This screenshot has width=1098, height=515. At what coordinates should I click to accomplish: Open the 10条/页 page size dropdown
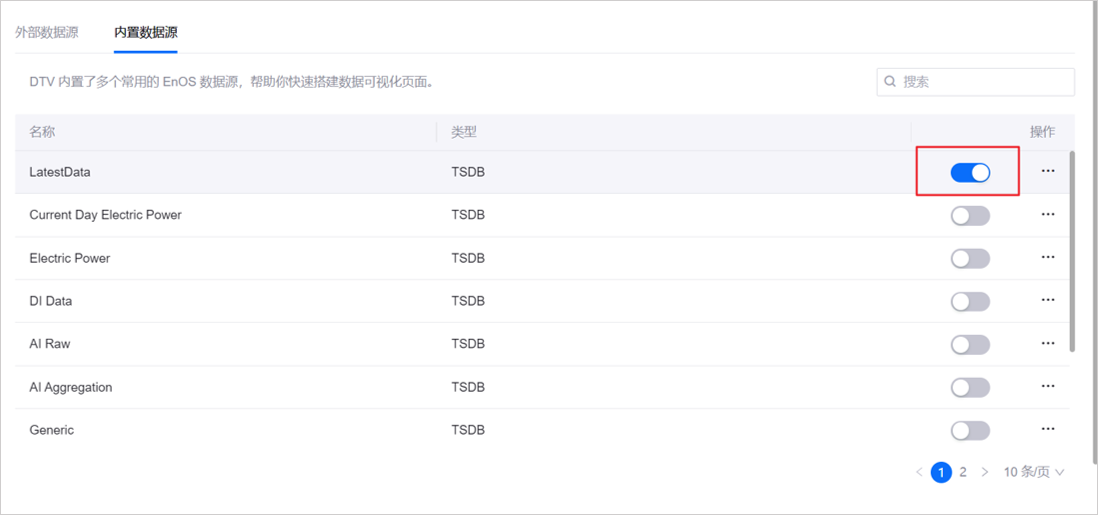coord(1034,472)
